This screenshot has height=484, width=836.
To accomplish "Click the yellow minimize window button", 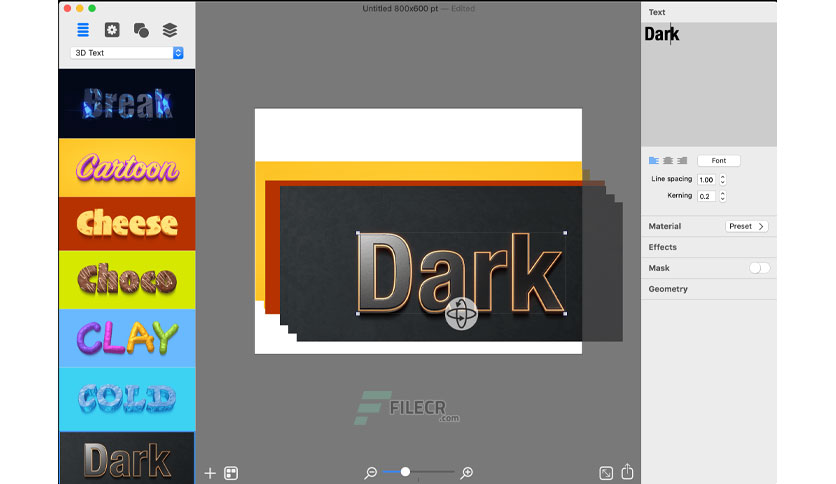I will point(79,8).
